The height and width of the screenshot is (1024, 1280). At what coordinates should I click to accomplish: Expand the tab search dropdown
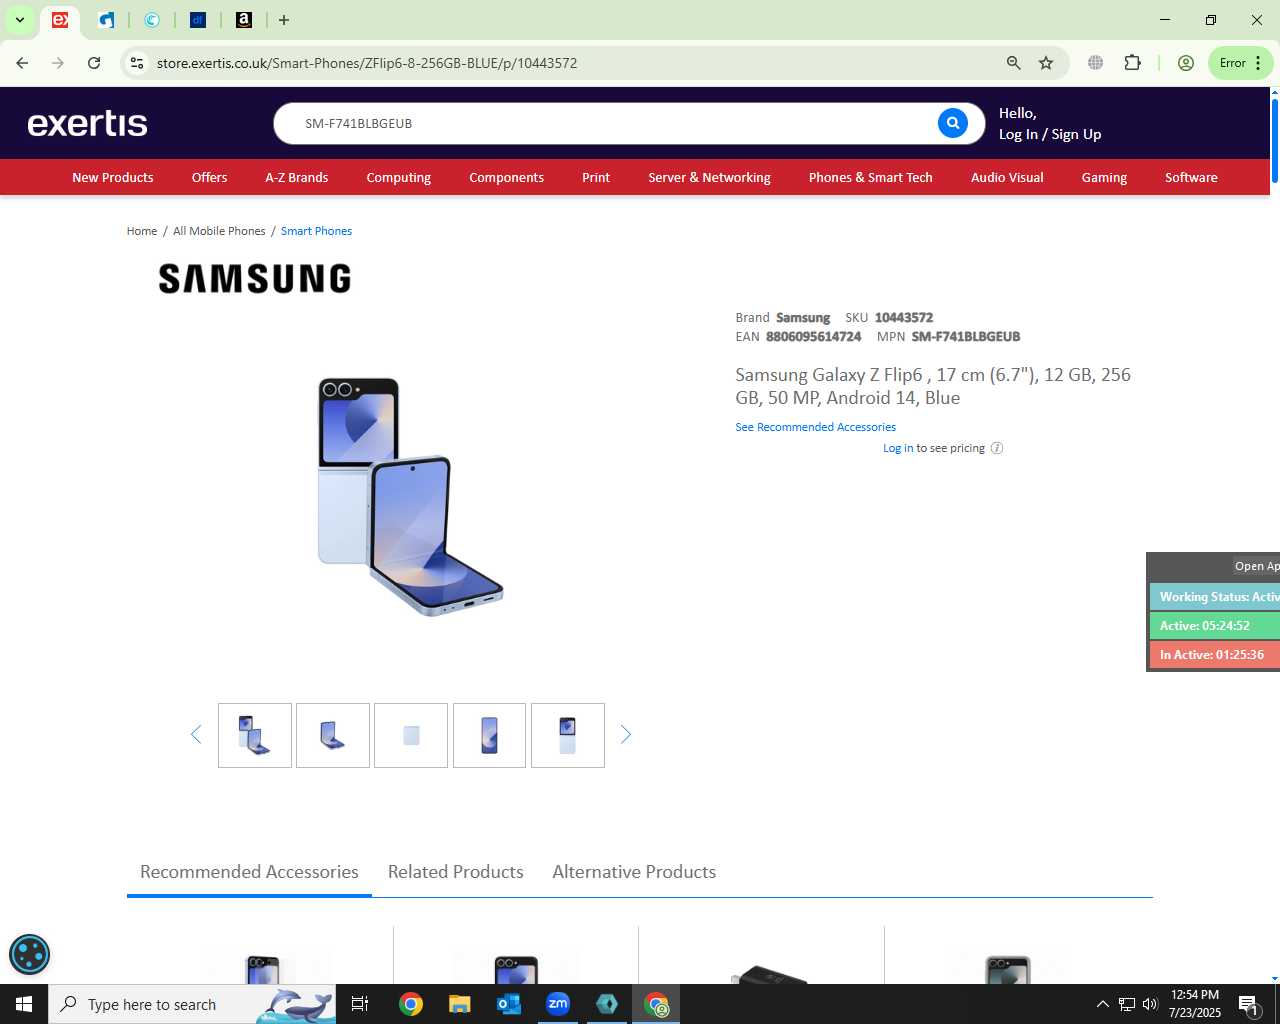[19, 20]
